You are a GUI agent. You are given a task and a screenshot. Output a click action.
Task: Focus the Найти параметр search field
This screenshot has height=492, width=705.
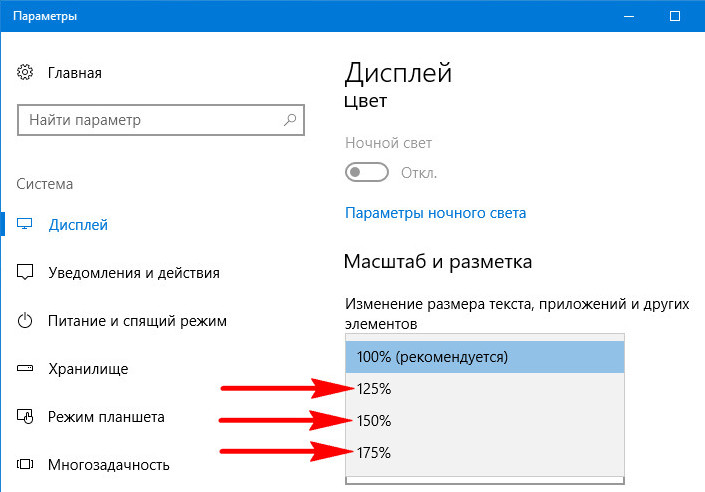tap(161, 120)
